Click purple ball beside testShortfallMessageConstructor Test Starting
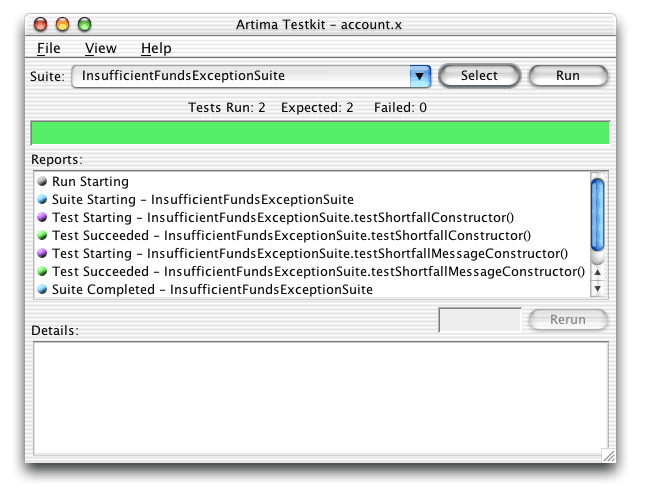The height and width of the screenshot is (489, 648). pyautogui.click(x=42, y=253)
